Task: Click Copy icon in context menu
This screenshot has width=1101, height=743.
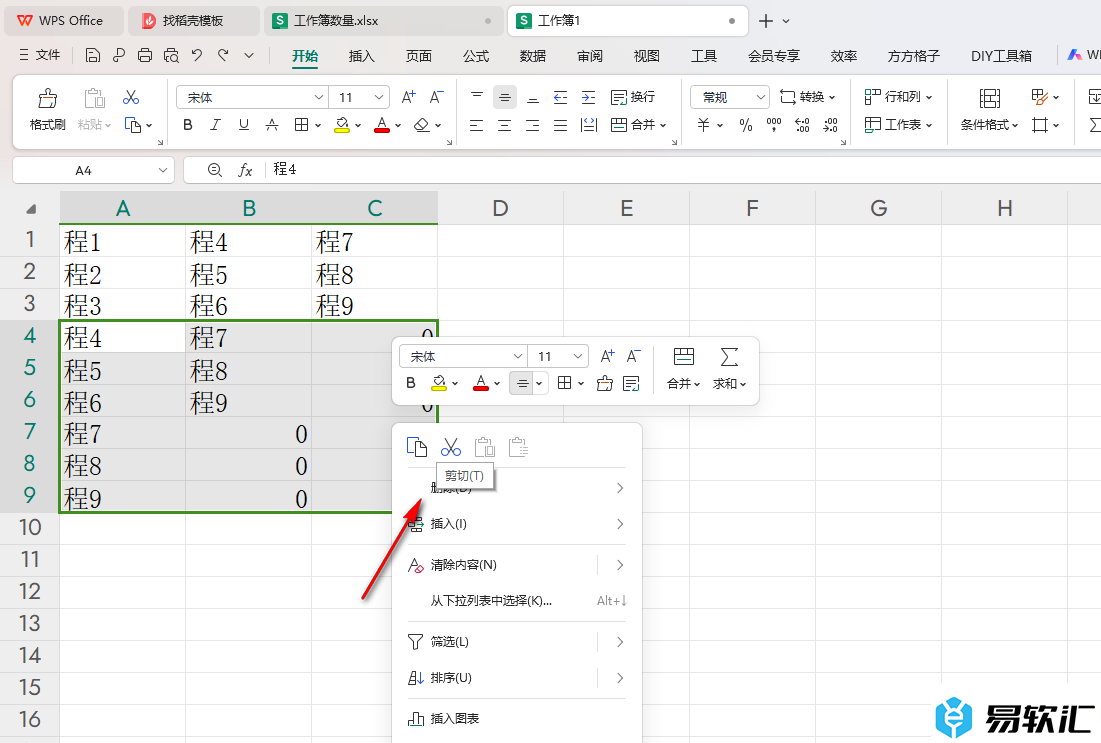Action: 416,447
